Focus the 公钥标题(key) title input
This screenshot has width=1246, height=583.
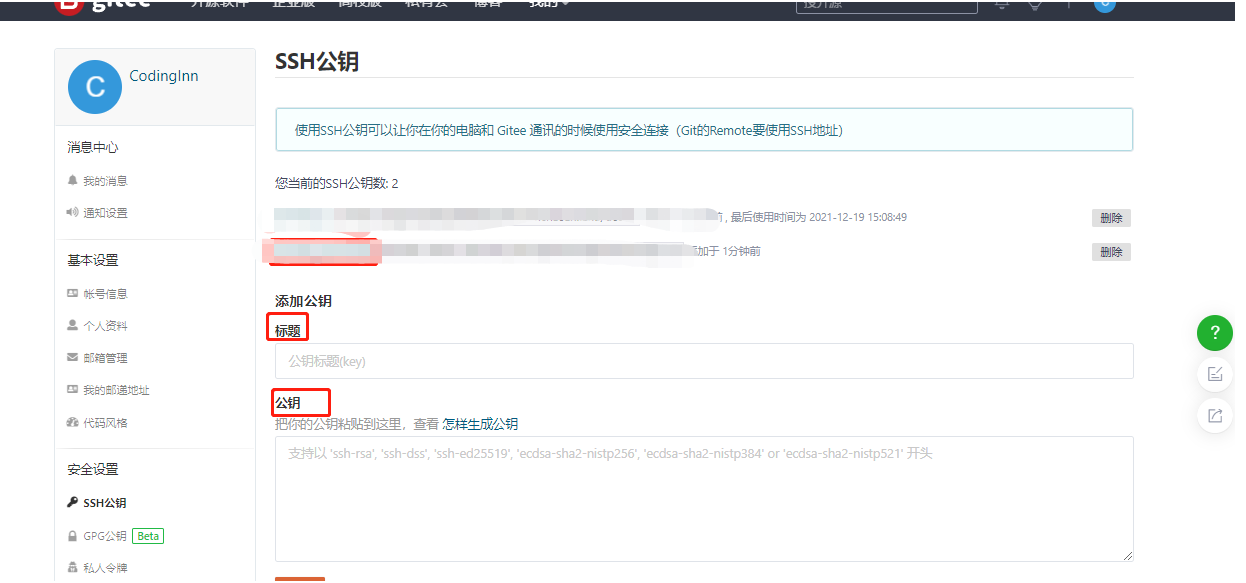click(x=704, y=361)
